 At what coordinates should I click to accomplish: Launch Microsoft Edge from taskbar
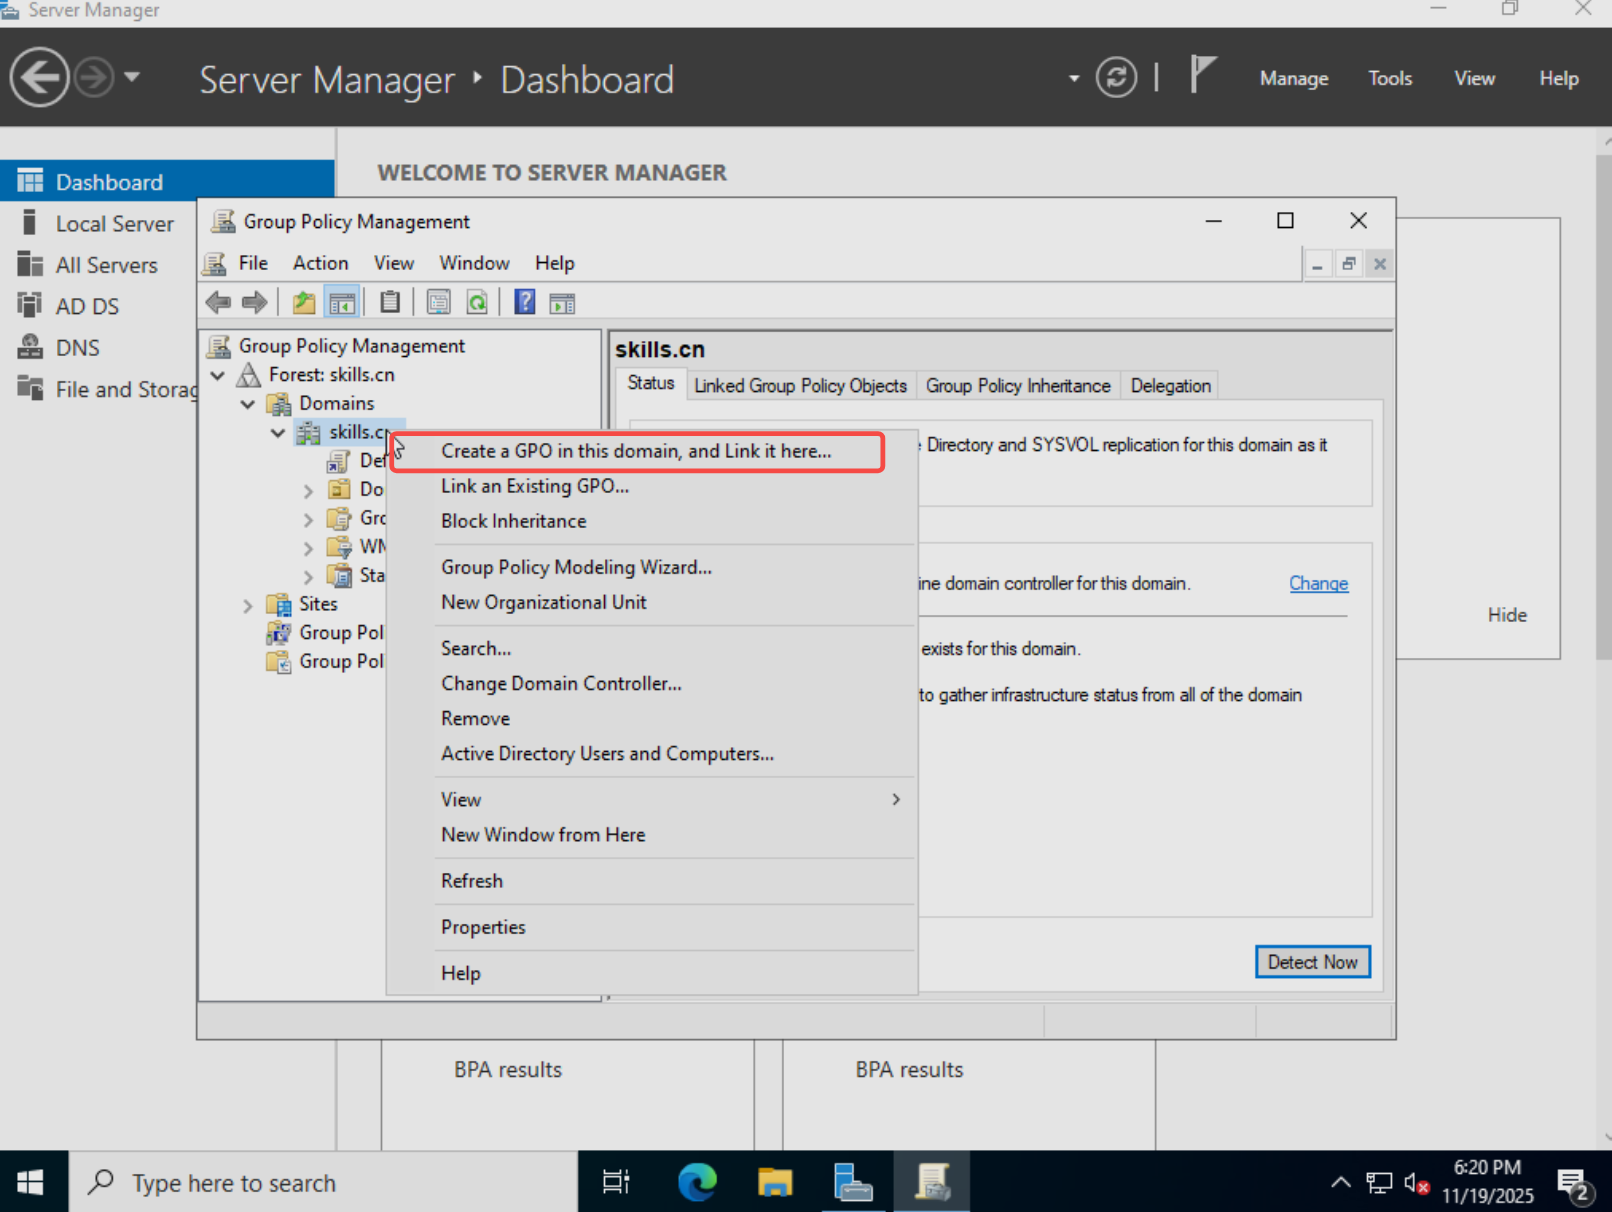pyautogui.click(x=697, y=1182)
